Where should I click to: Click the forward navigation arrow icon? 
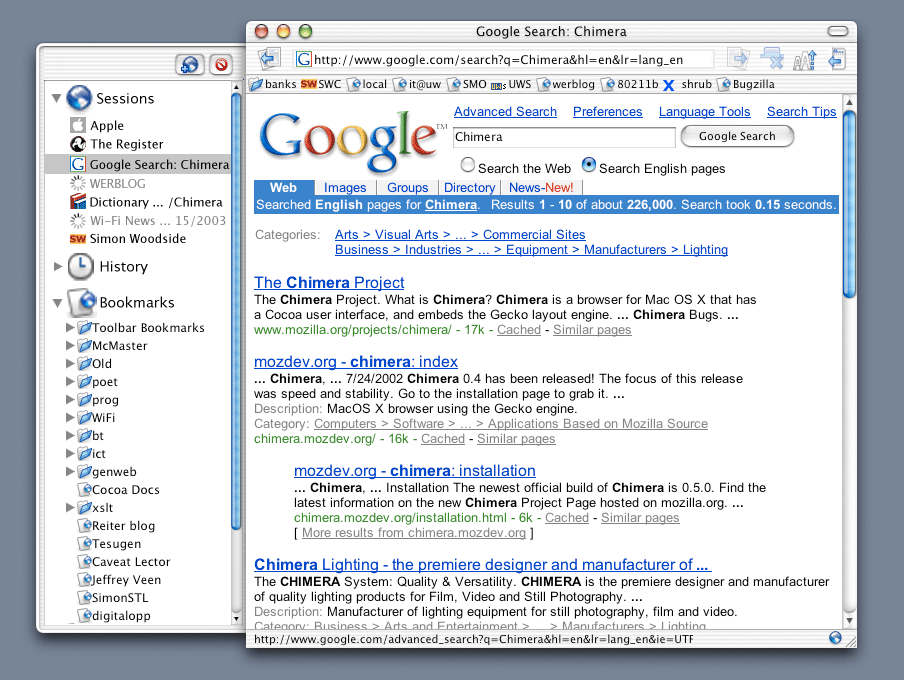point(738,59)
